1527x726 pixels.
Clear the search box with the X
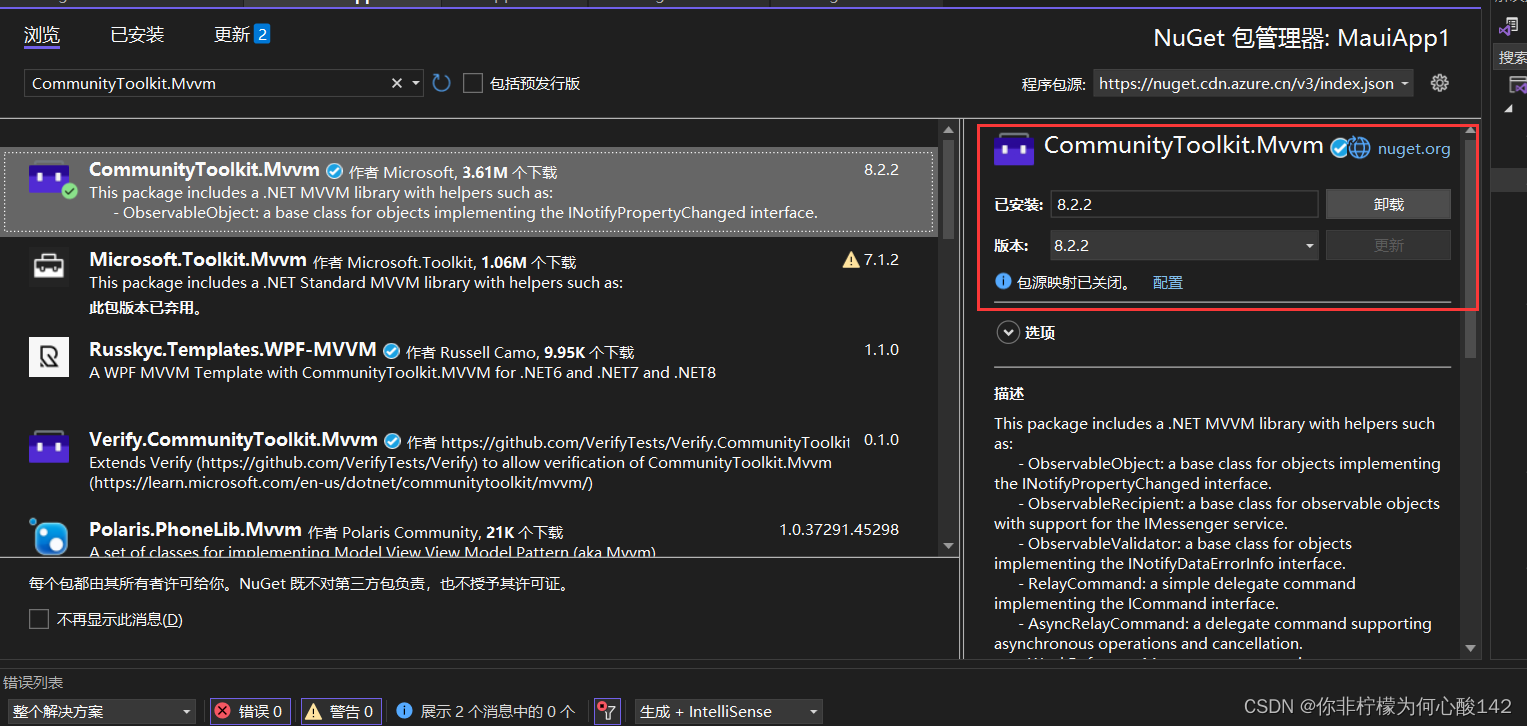click(397, 83)
